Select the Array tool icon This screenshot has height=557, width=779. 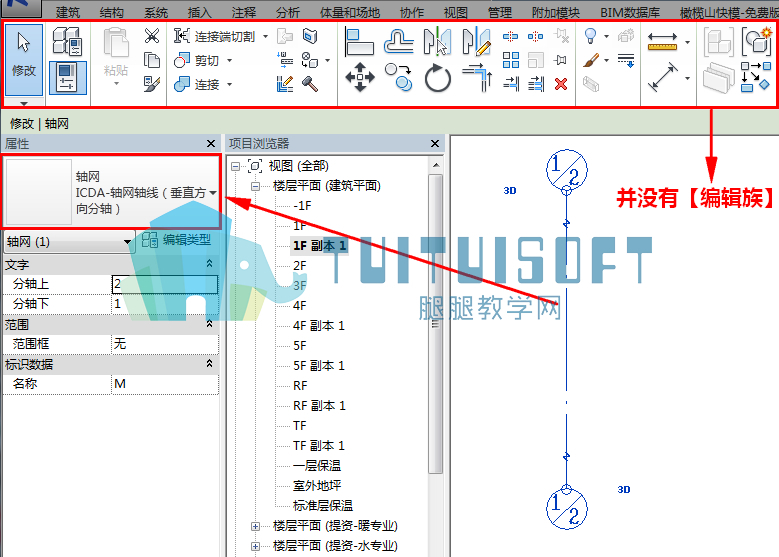511,60
